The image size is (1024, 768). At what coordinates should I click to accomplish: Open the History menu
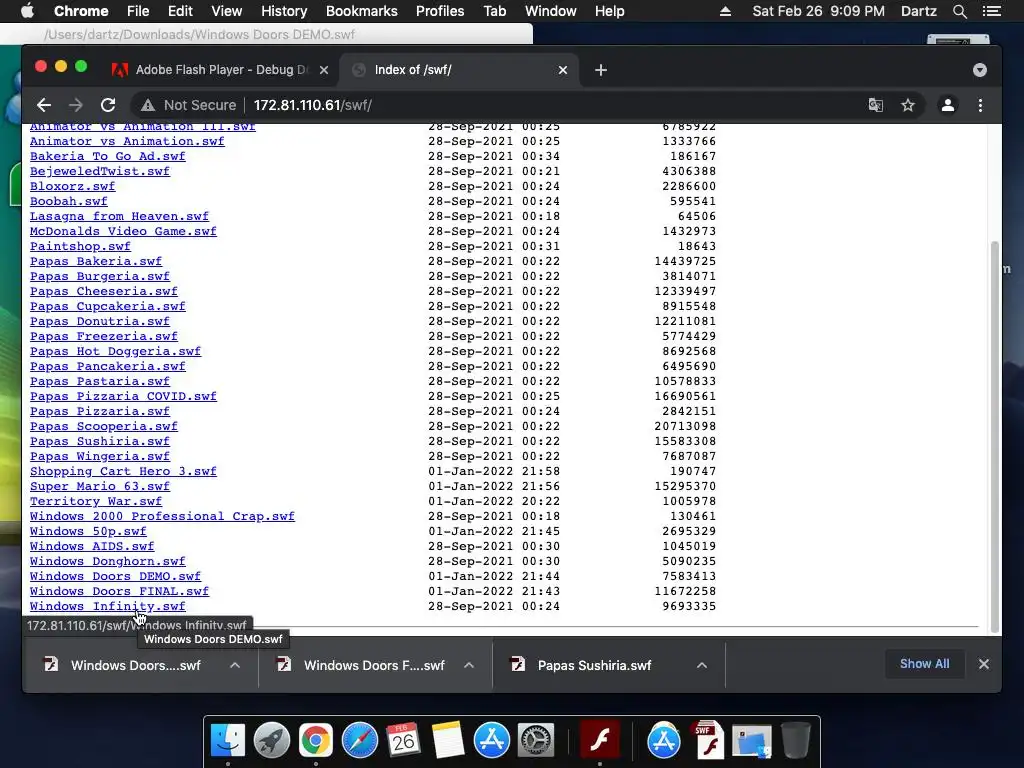(x=284, y=11)
